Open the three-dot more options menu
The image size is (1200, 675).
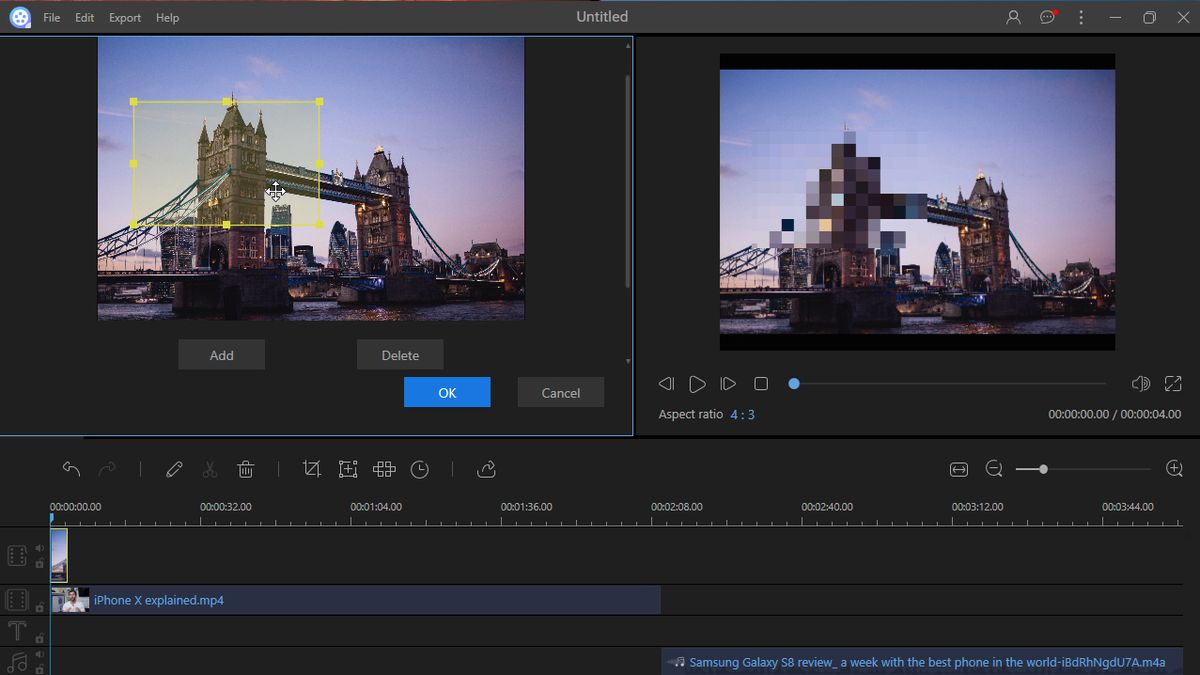(1081, 17)
